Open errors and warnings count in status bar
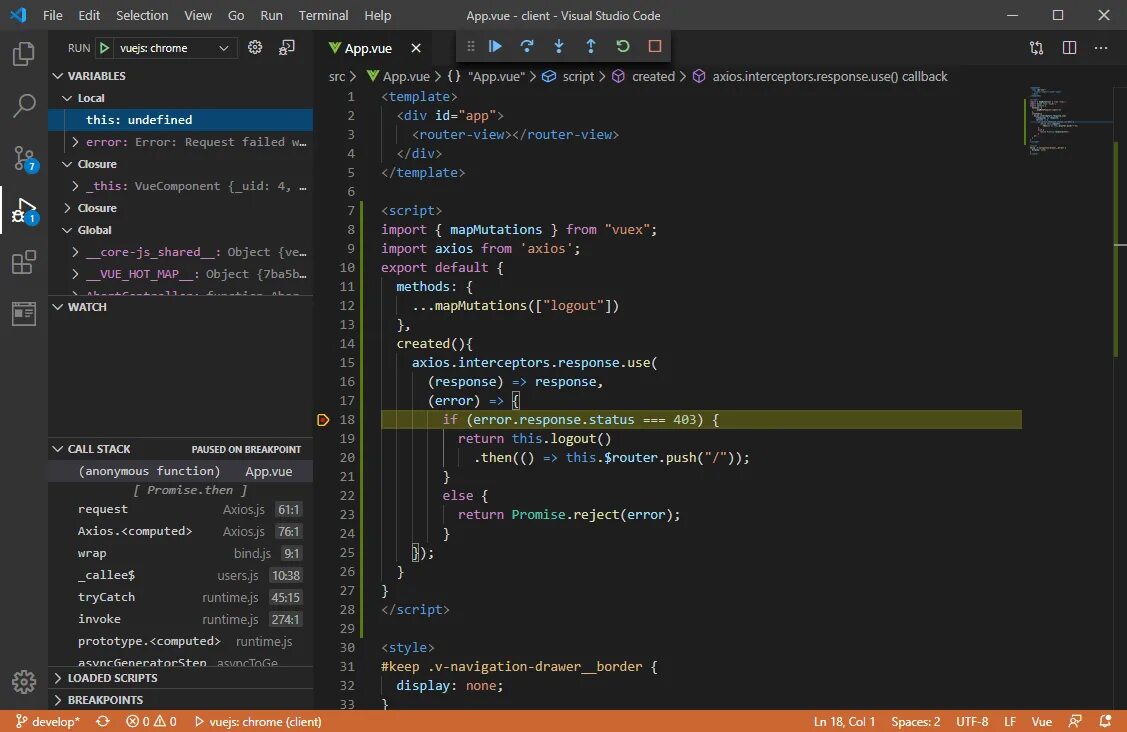Viewport: 1127px width, 732px height. [151, 721]
